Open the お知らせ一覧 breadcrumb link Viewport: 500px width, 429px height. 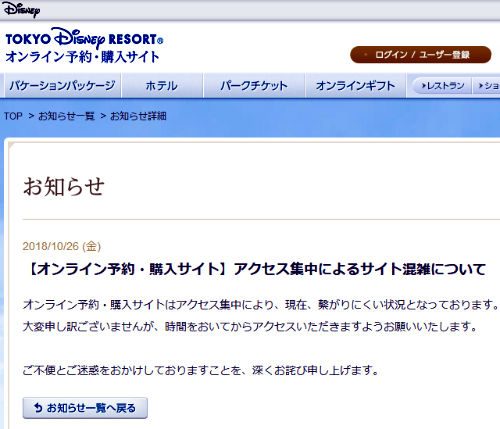pos(66,116)
